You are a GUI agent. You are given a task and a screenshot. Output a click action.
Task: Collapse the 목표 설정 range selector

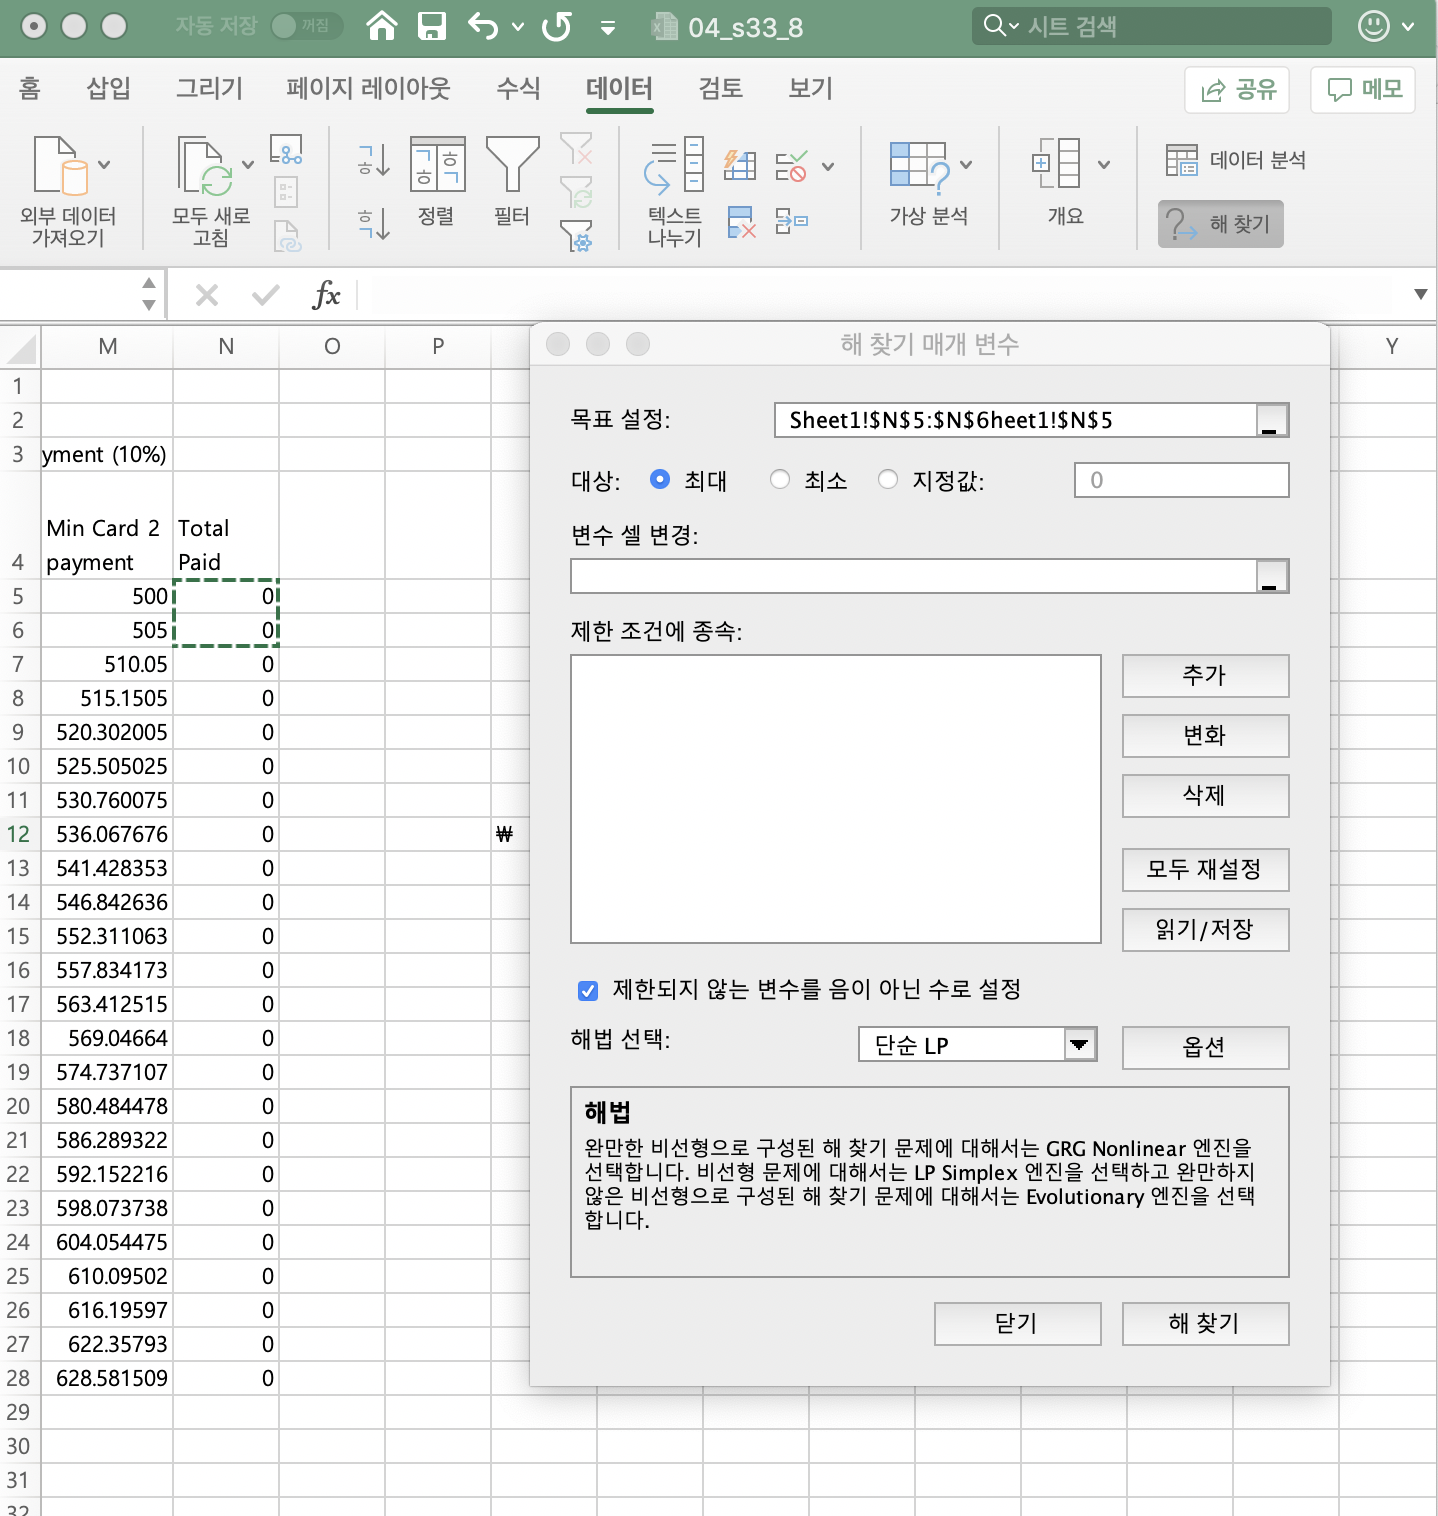[1271, 420]
